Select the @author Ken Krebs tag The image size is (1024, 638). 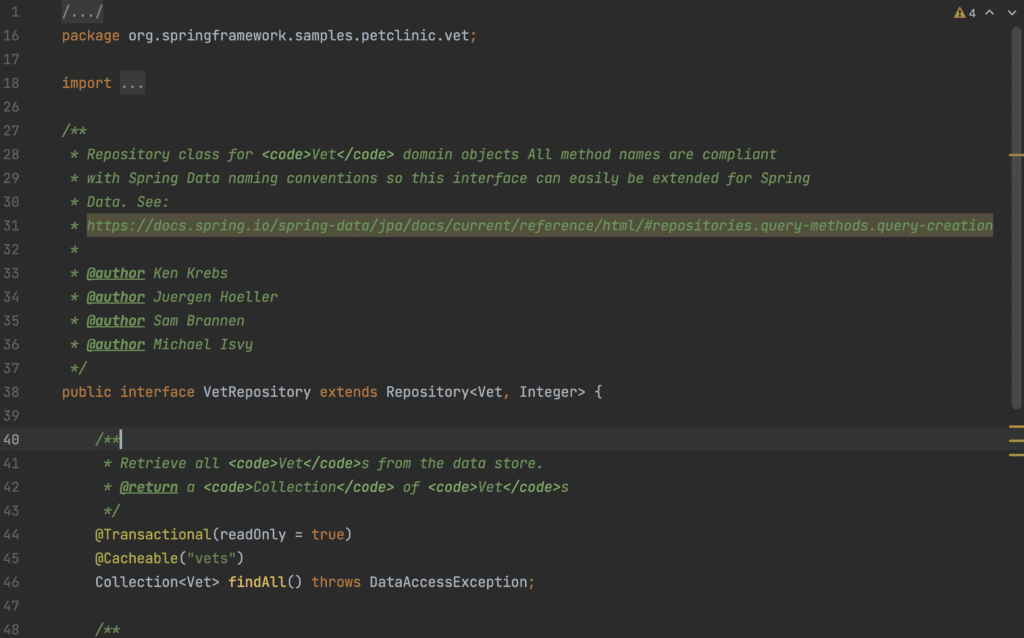coord(116,273)
